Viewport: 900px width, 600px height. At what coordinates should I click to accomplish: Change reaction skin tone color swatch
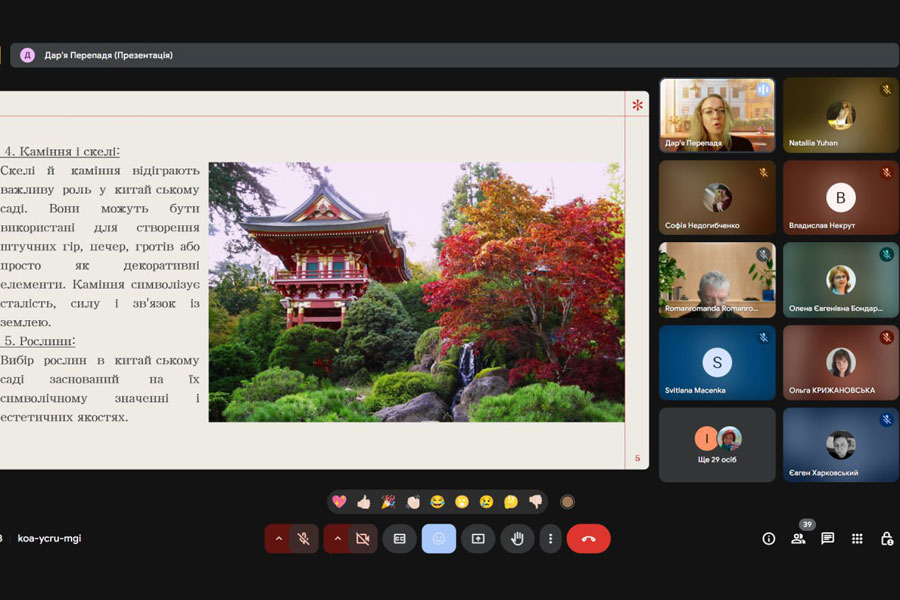point(567,501)
